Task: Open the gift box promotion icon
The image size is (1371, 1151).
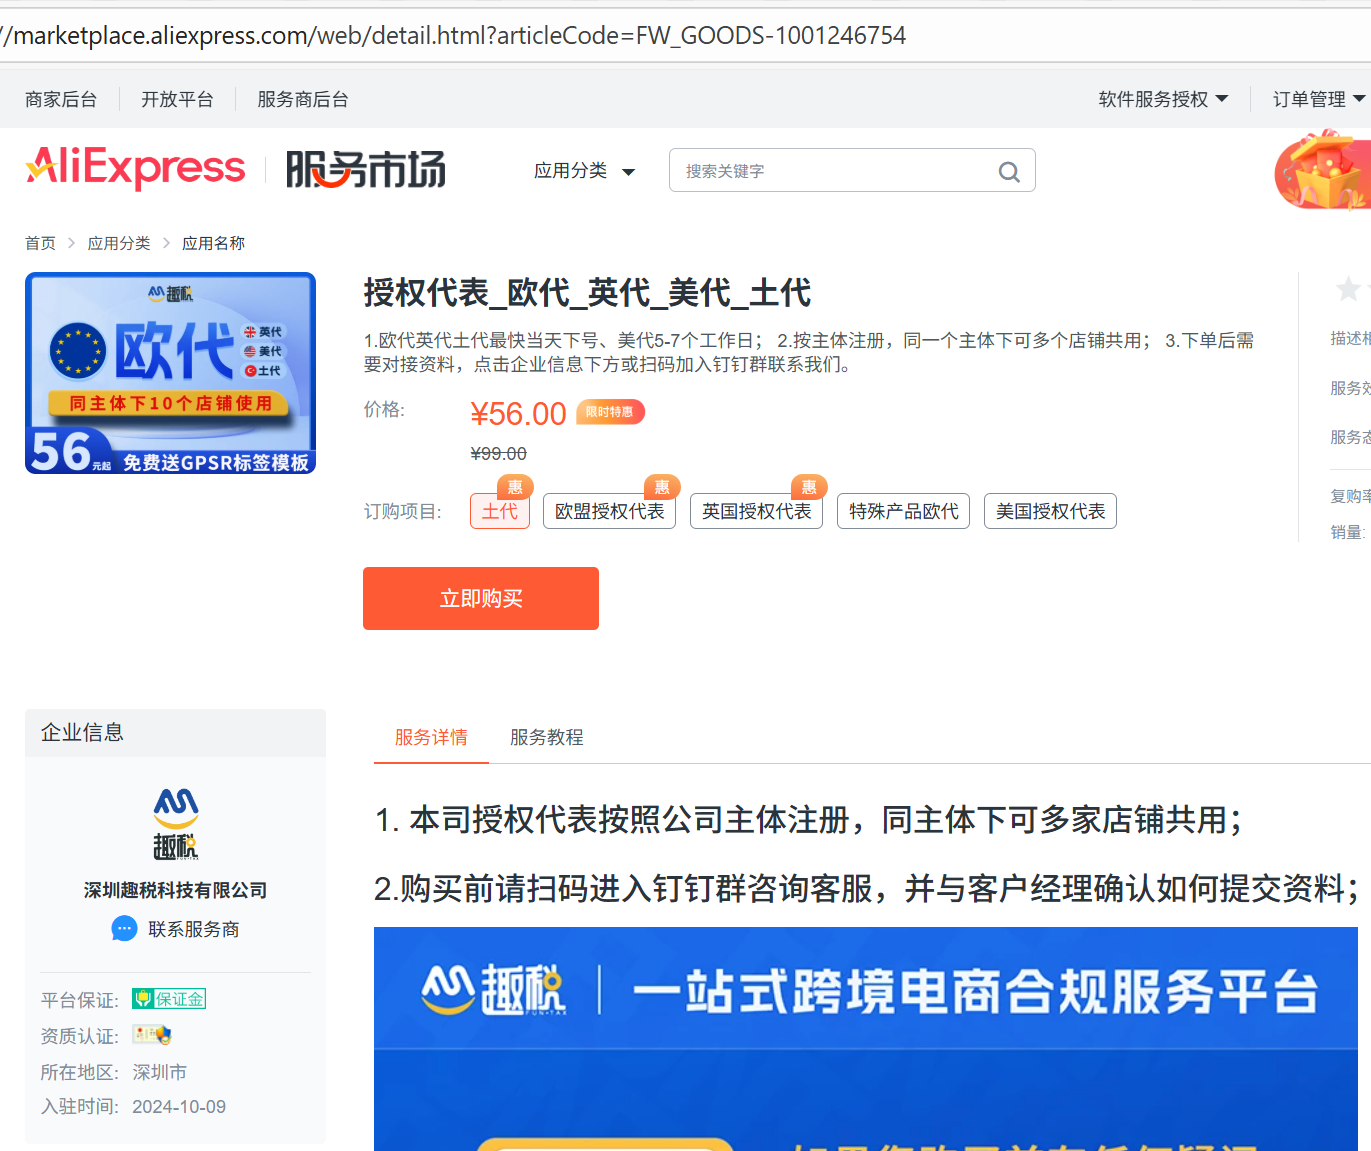Action: 1322,170
